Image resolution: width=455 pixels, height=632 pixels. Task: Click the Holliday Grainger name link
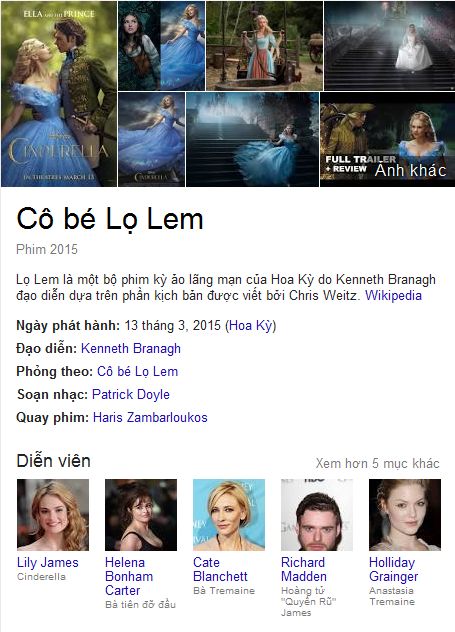point(393,569)
